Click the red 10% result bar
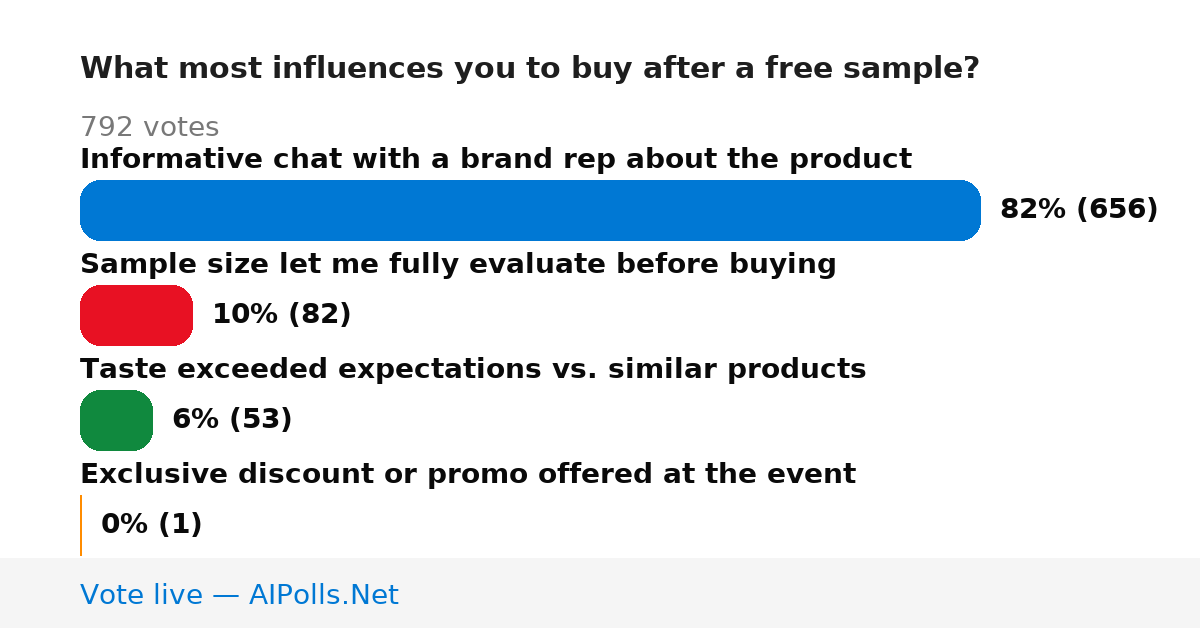 point(136,315)
